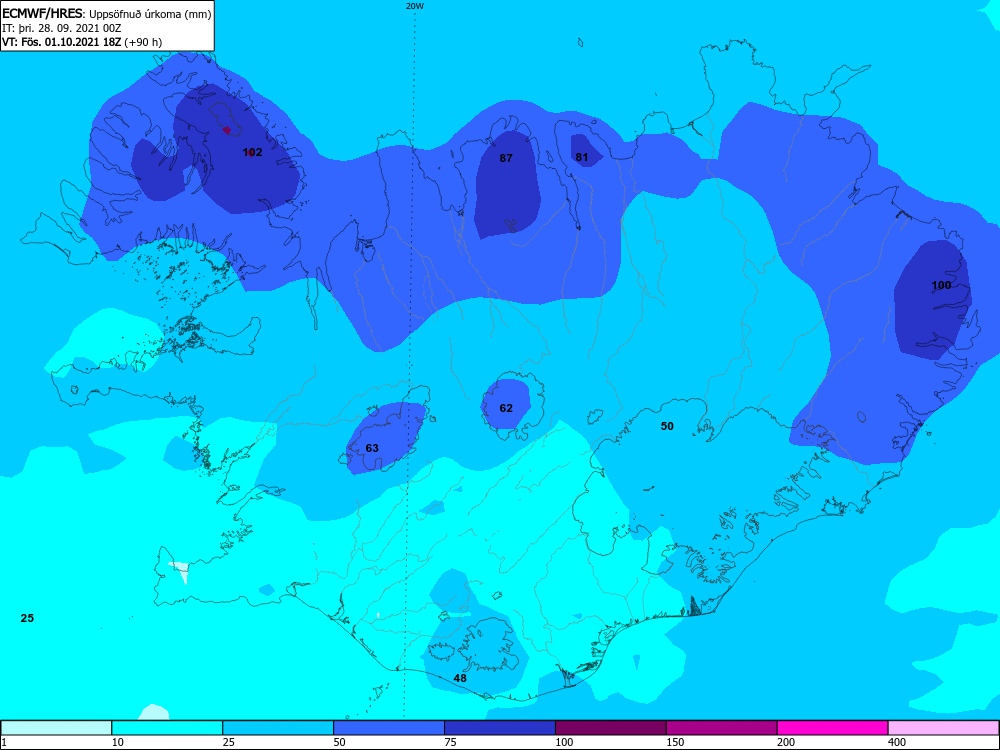The width and height of the screenshot is (1000, 750).
Task: Click the small red maximum spot in Westfjords
Action: pyautogui.click(x=226, y=130)
